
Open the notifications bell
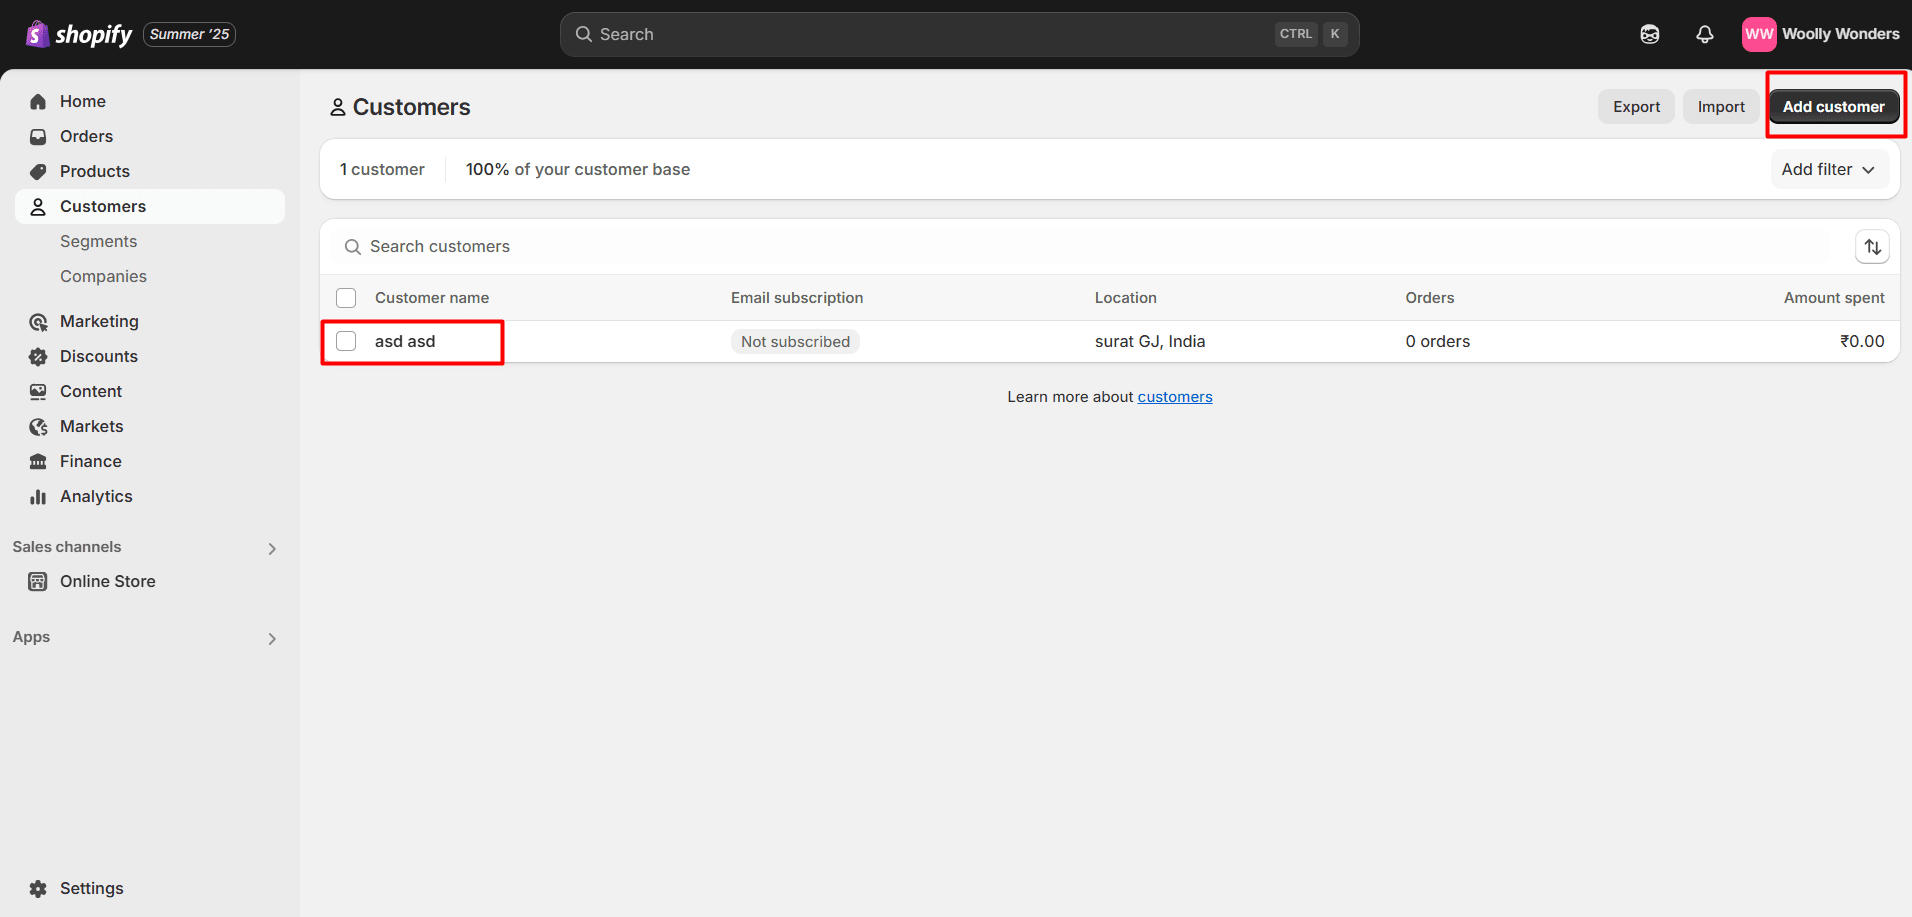pyautogui.click(x=1705, y=34)
